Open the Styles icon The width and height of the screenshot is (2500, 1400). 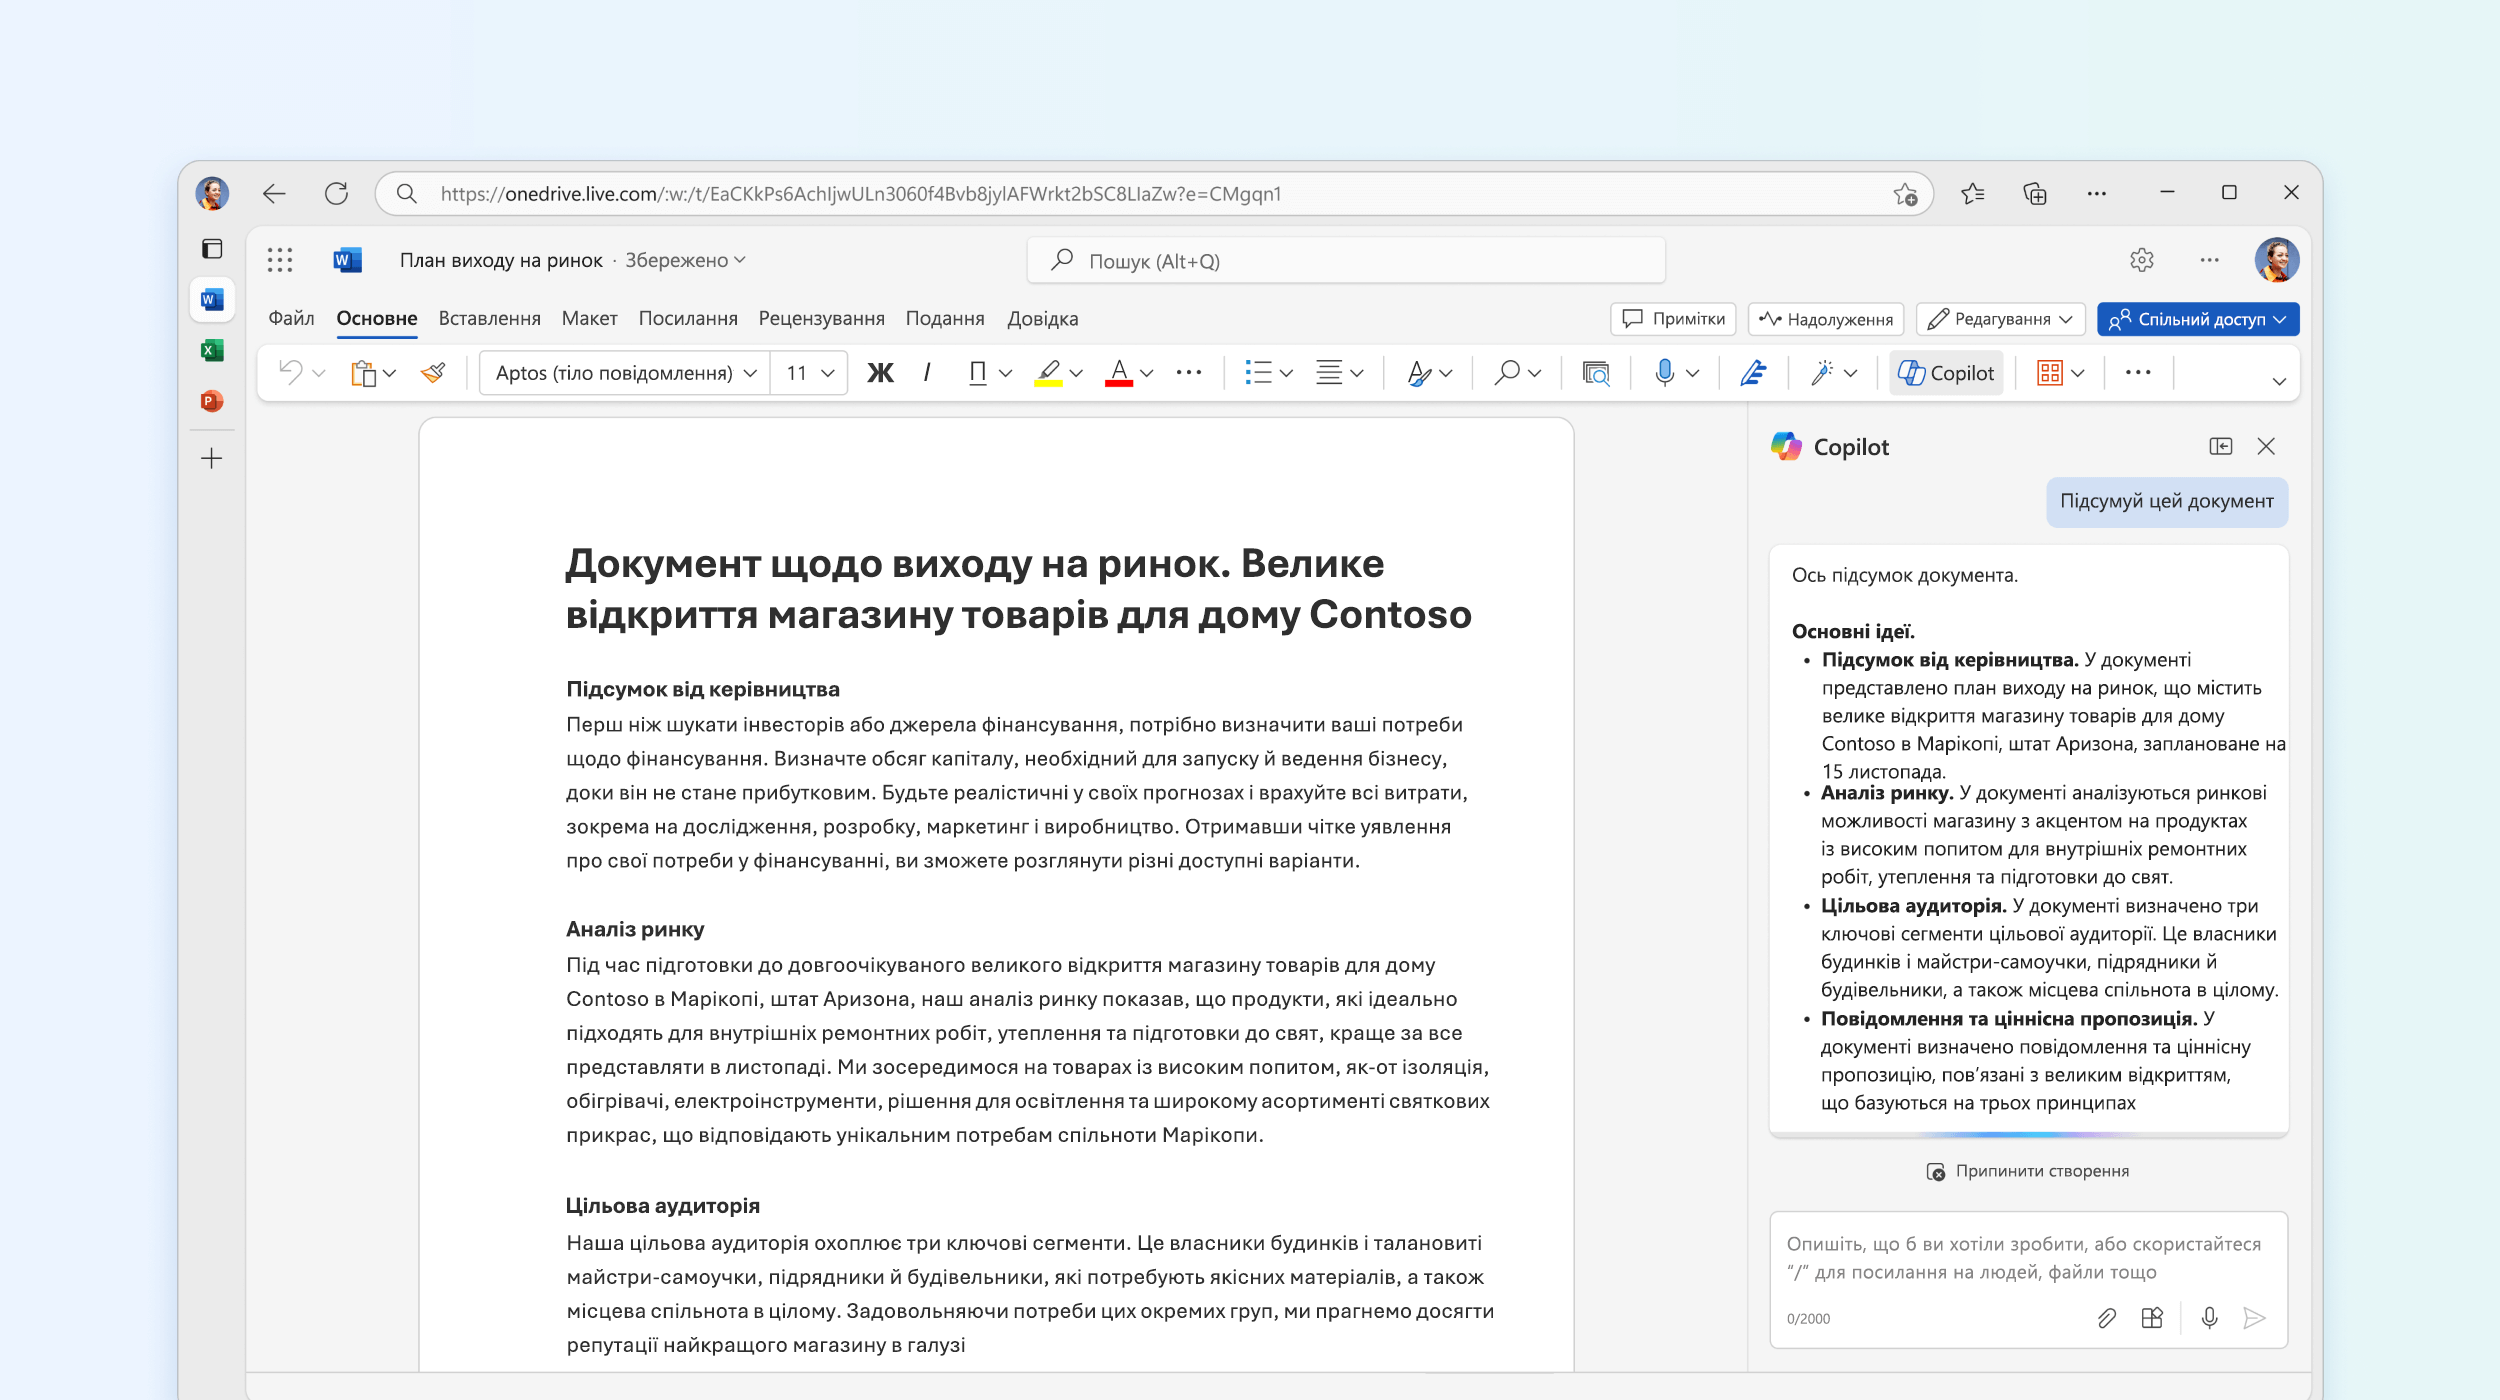point(1419,373)
